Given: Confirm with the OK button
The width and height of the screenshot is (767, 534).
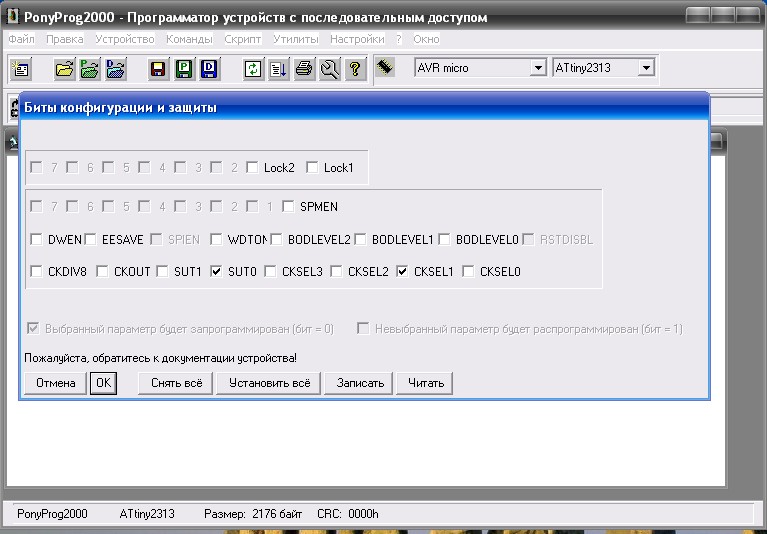Looking at the screenshot, I should [x=103, y=383].
